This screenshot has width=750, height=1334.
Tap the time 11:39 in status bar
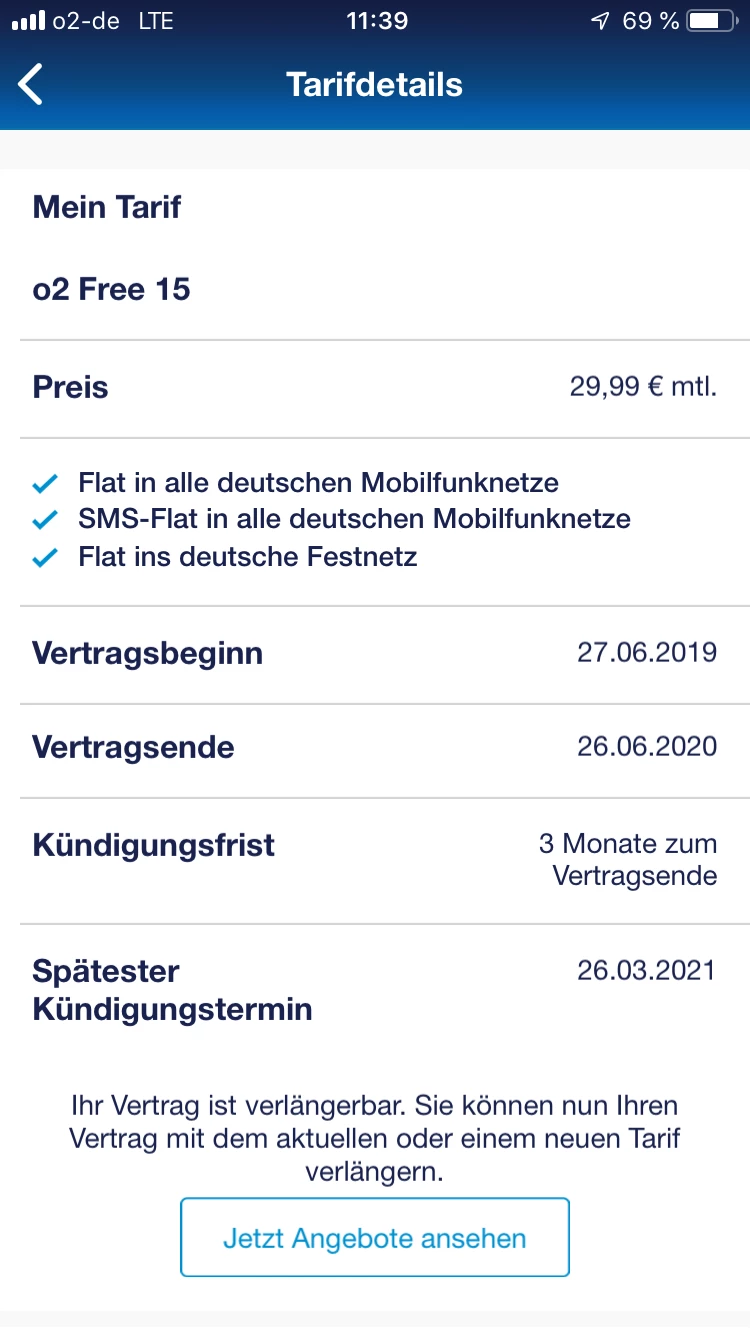click(376, 21)
